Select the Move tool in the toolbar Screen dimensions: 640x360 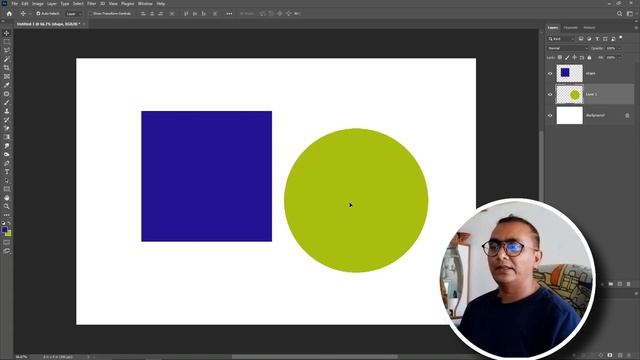pyautogui.click(x=7, y=33)
